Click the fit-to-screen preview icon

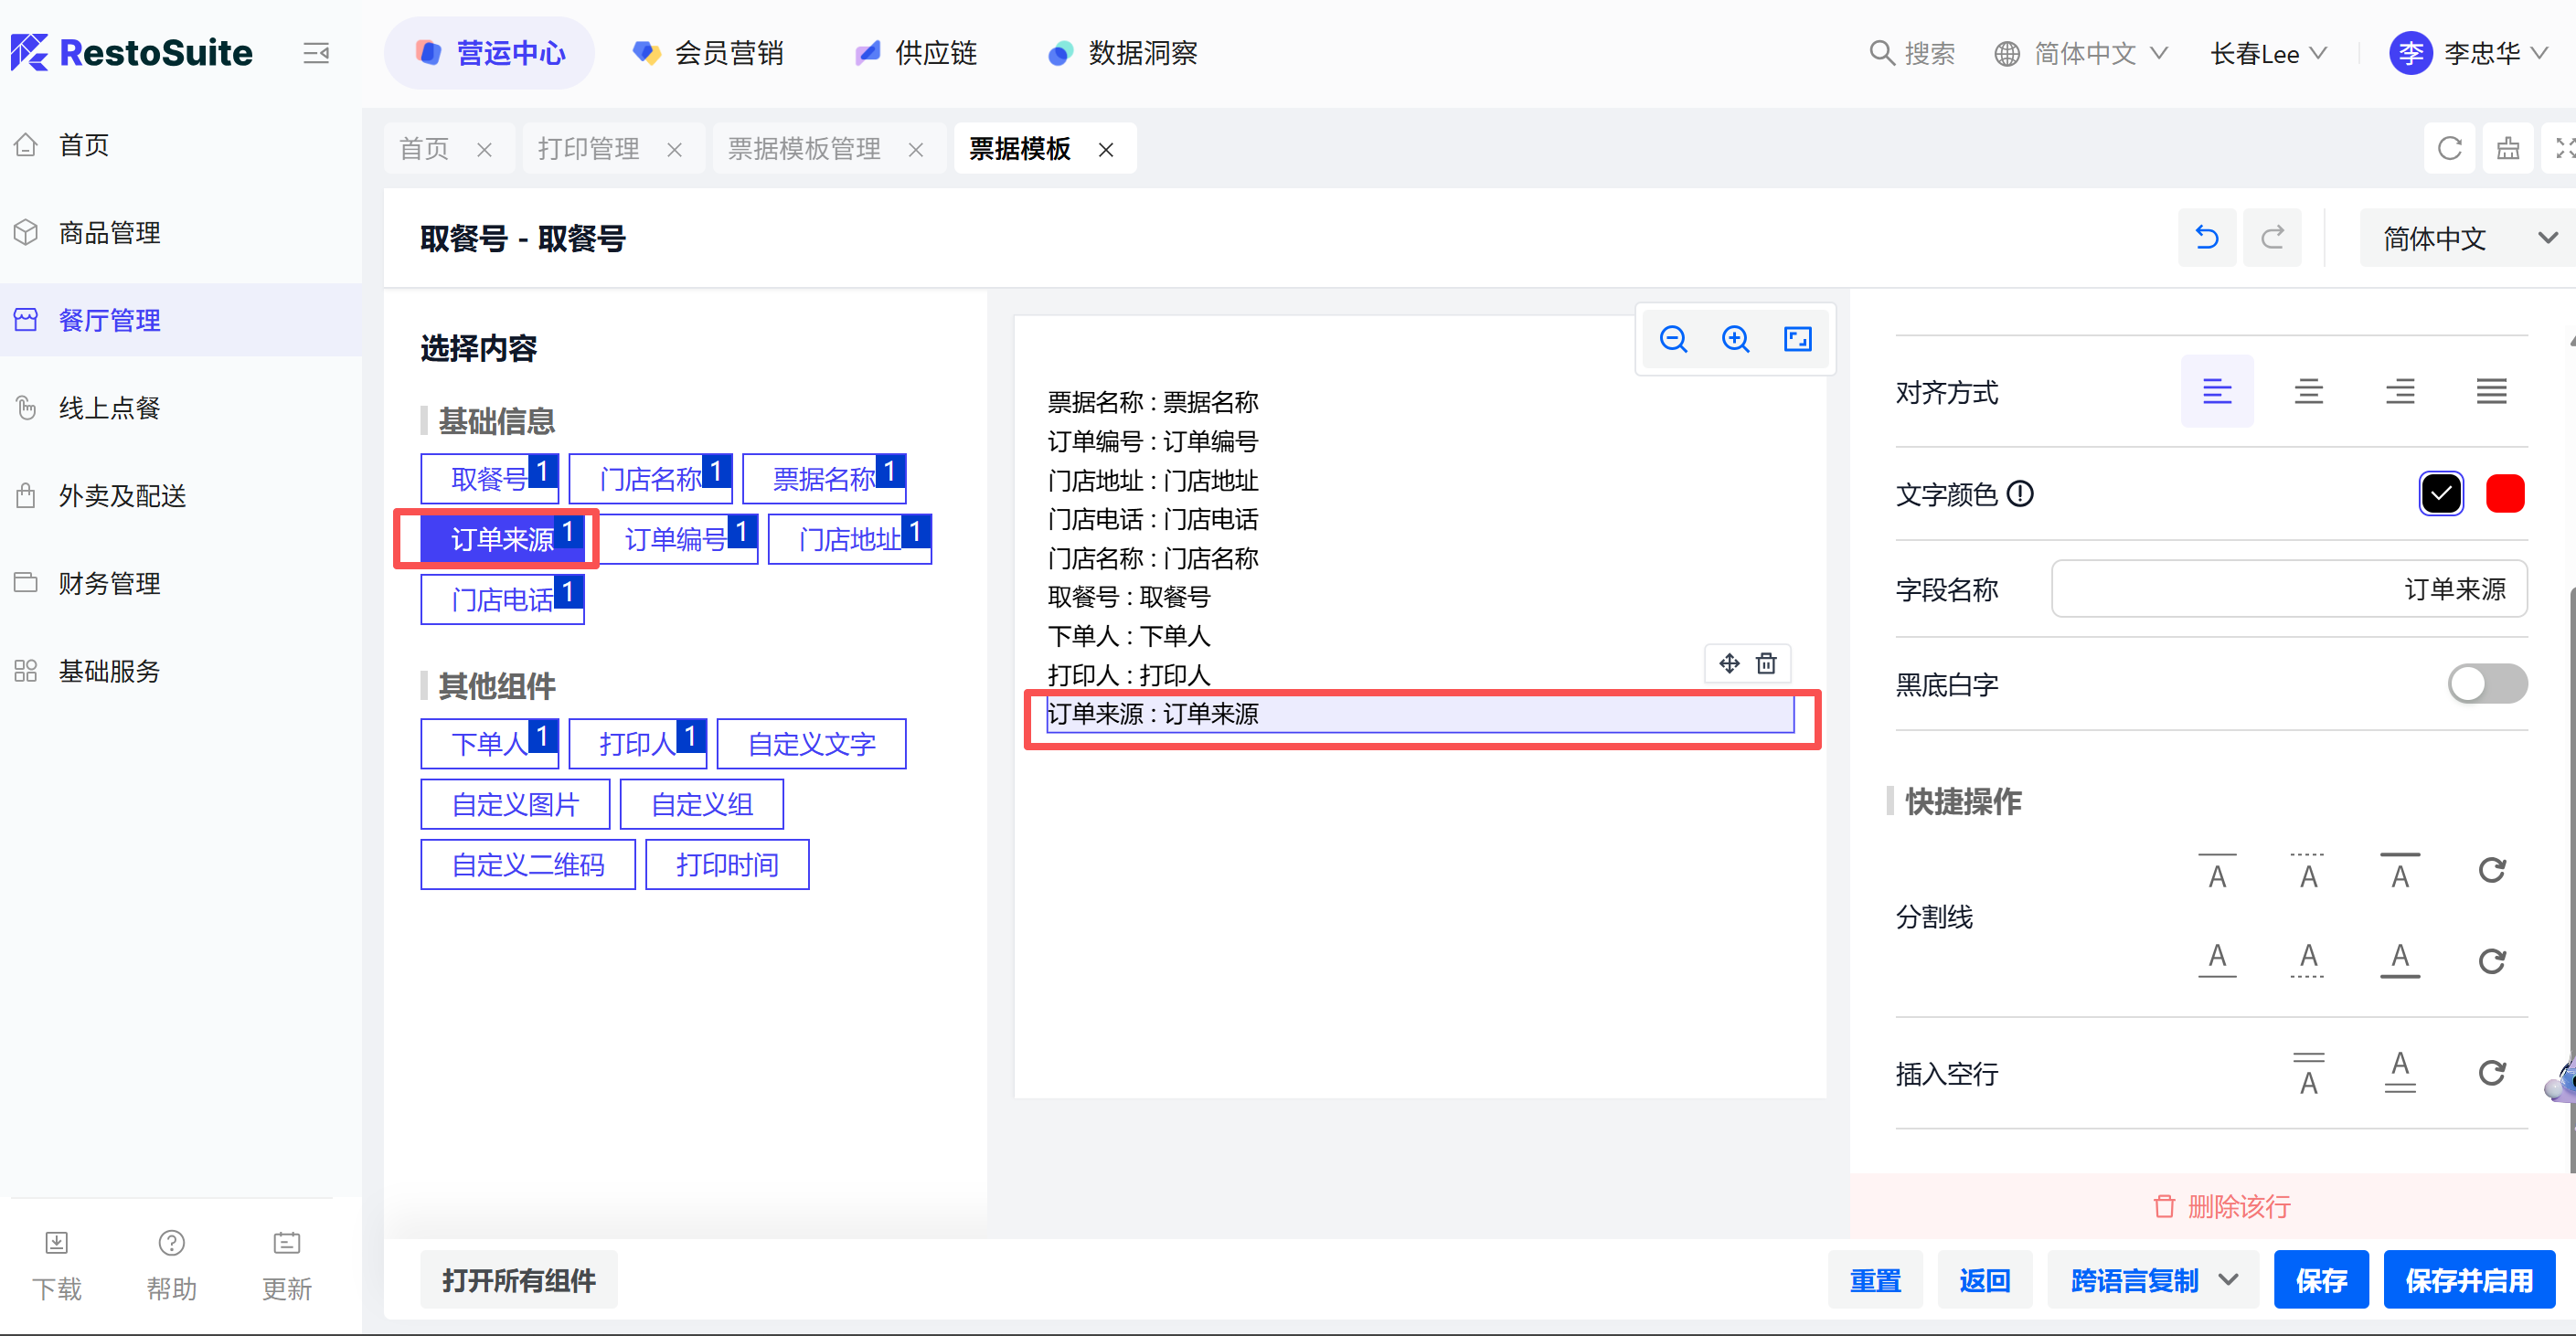pos(1797,339)
